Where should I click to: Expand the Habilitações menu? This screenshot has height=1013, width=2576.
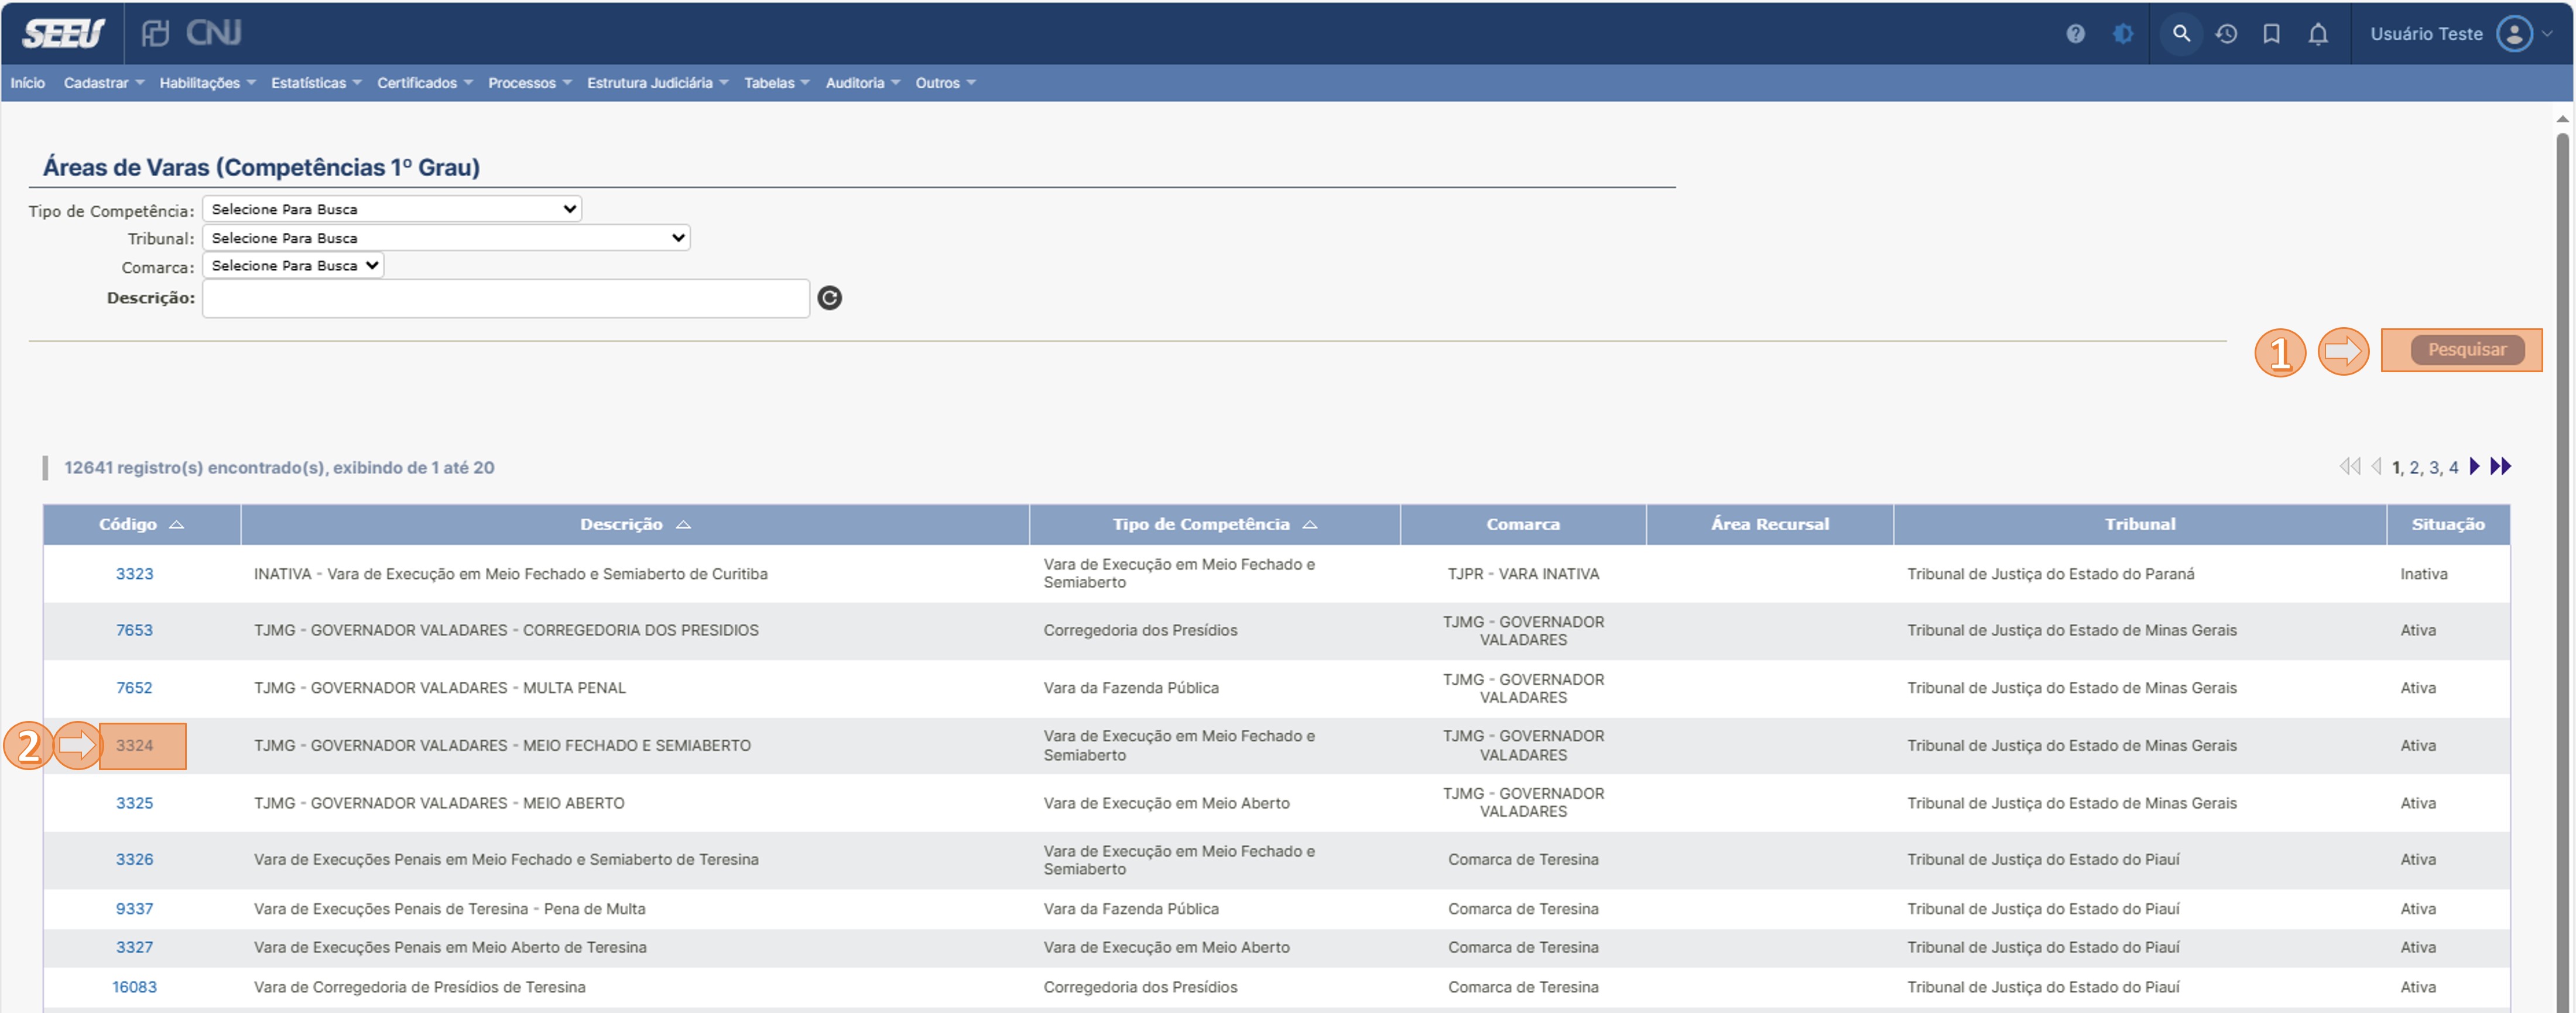click(208, 83)
